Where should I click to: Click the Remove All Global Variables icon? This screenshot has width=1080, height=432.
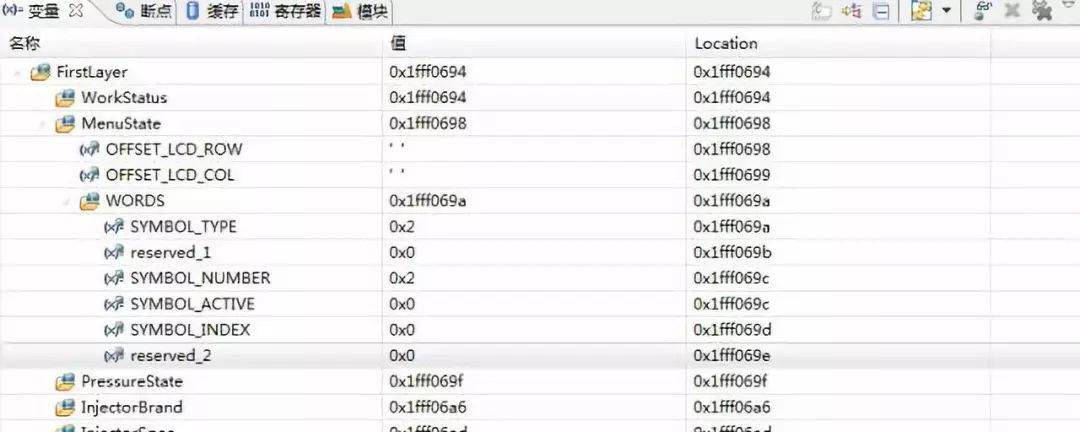coord(1042,10)
